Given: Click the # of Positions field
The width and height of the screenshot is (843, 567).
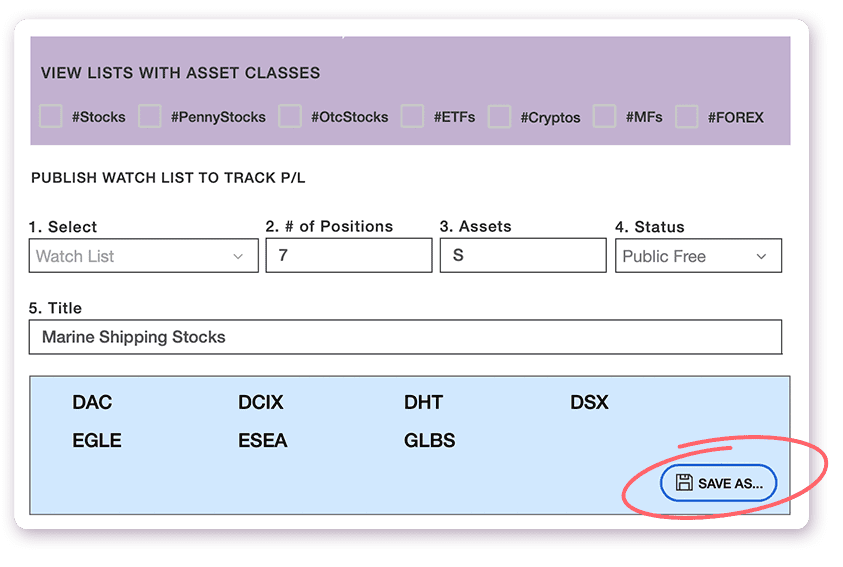Looking at the screenshot, I should coord(349,256).
